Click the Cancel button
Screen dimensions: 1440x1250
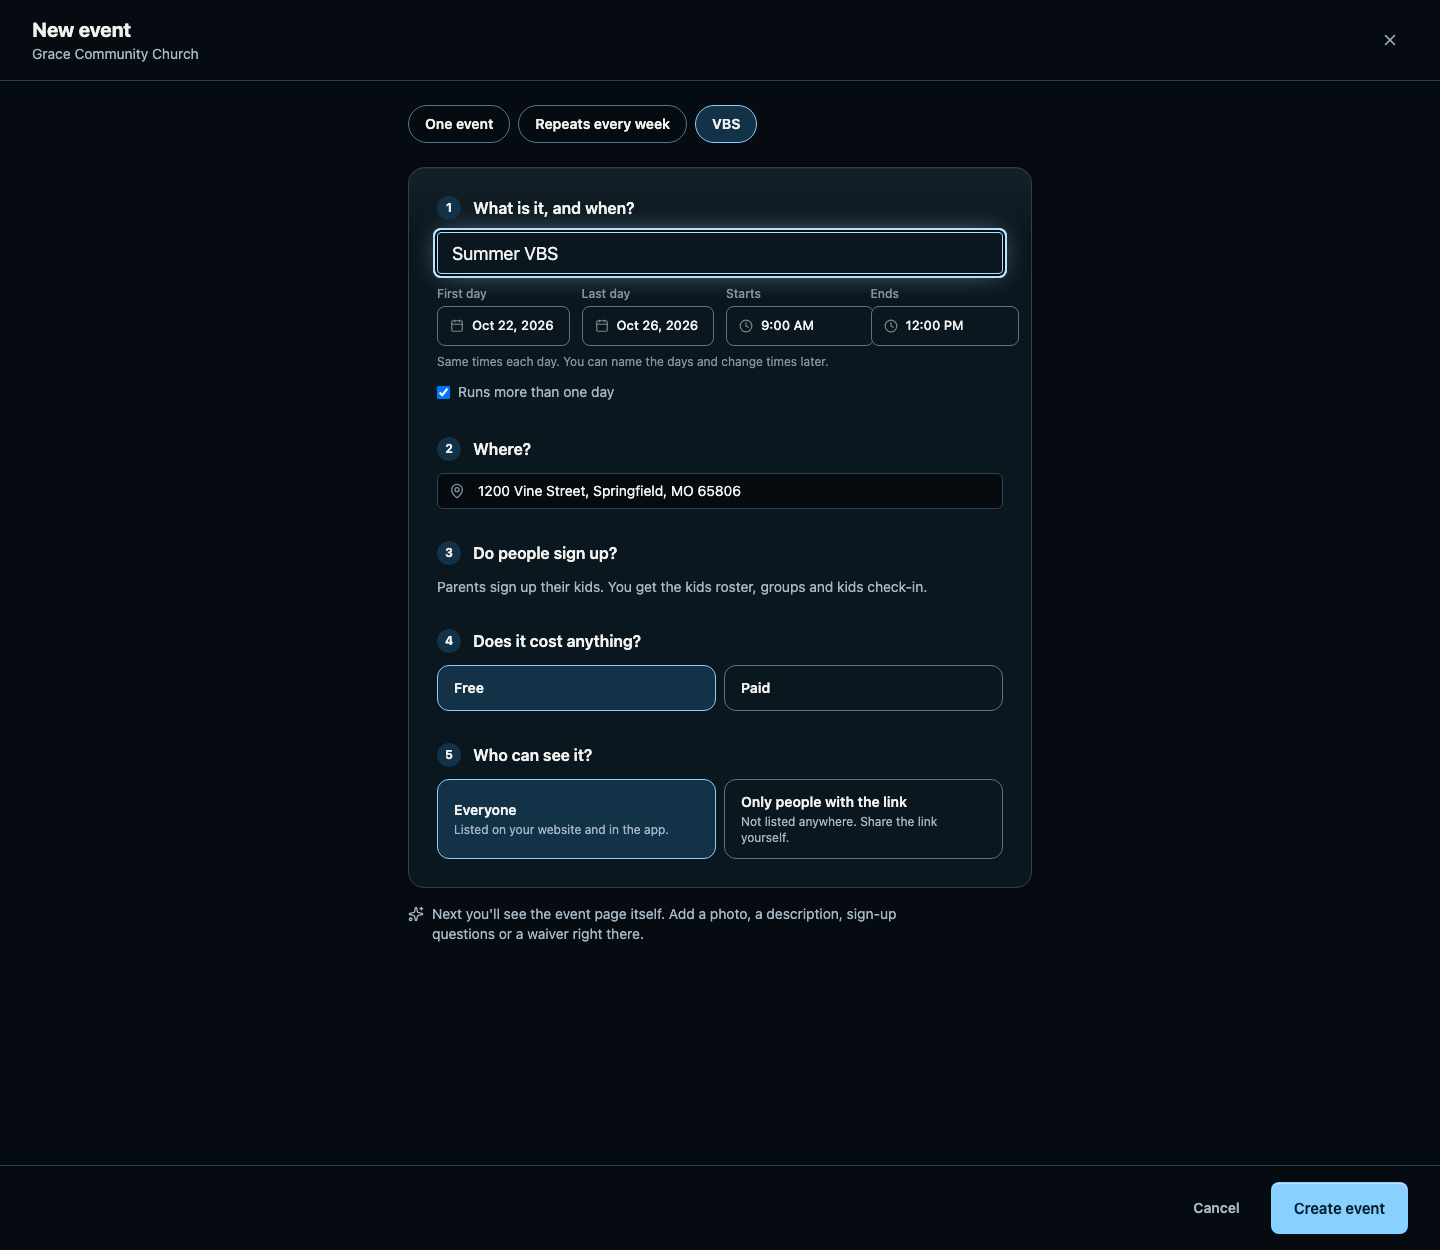pos(1216,1208)
